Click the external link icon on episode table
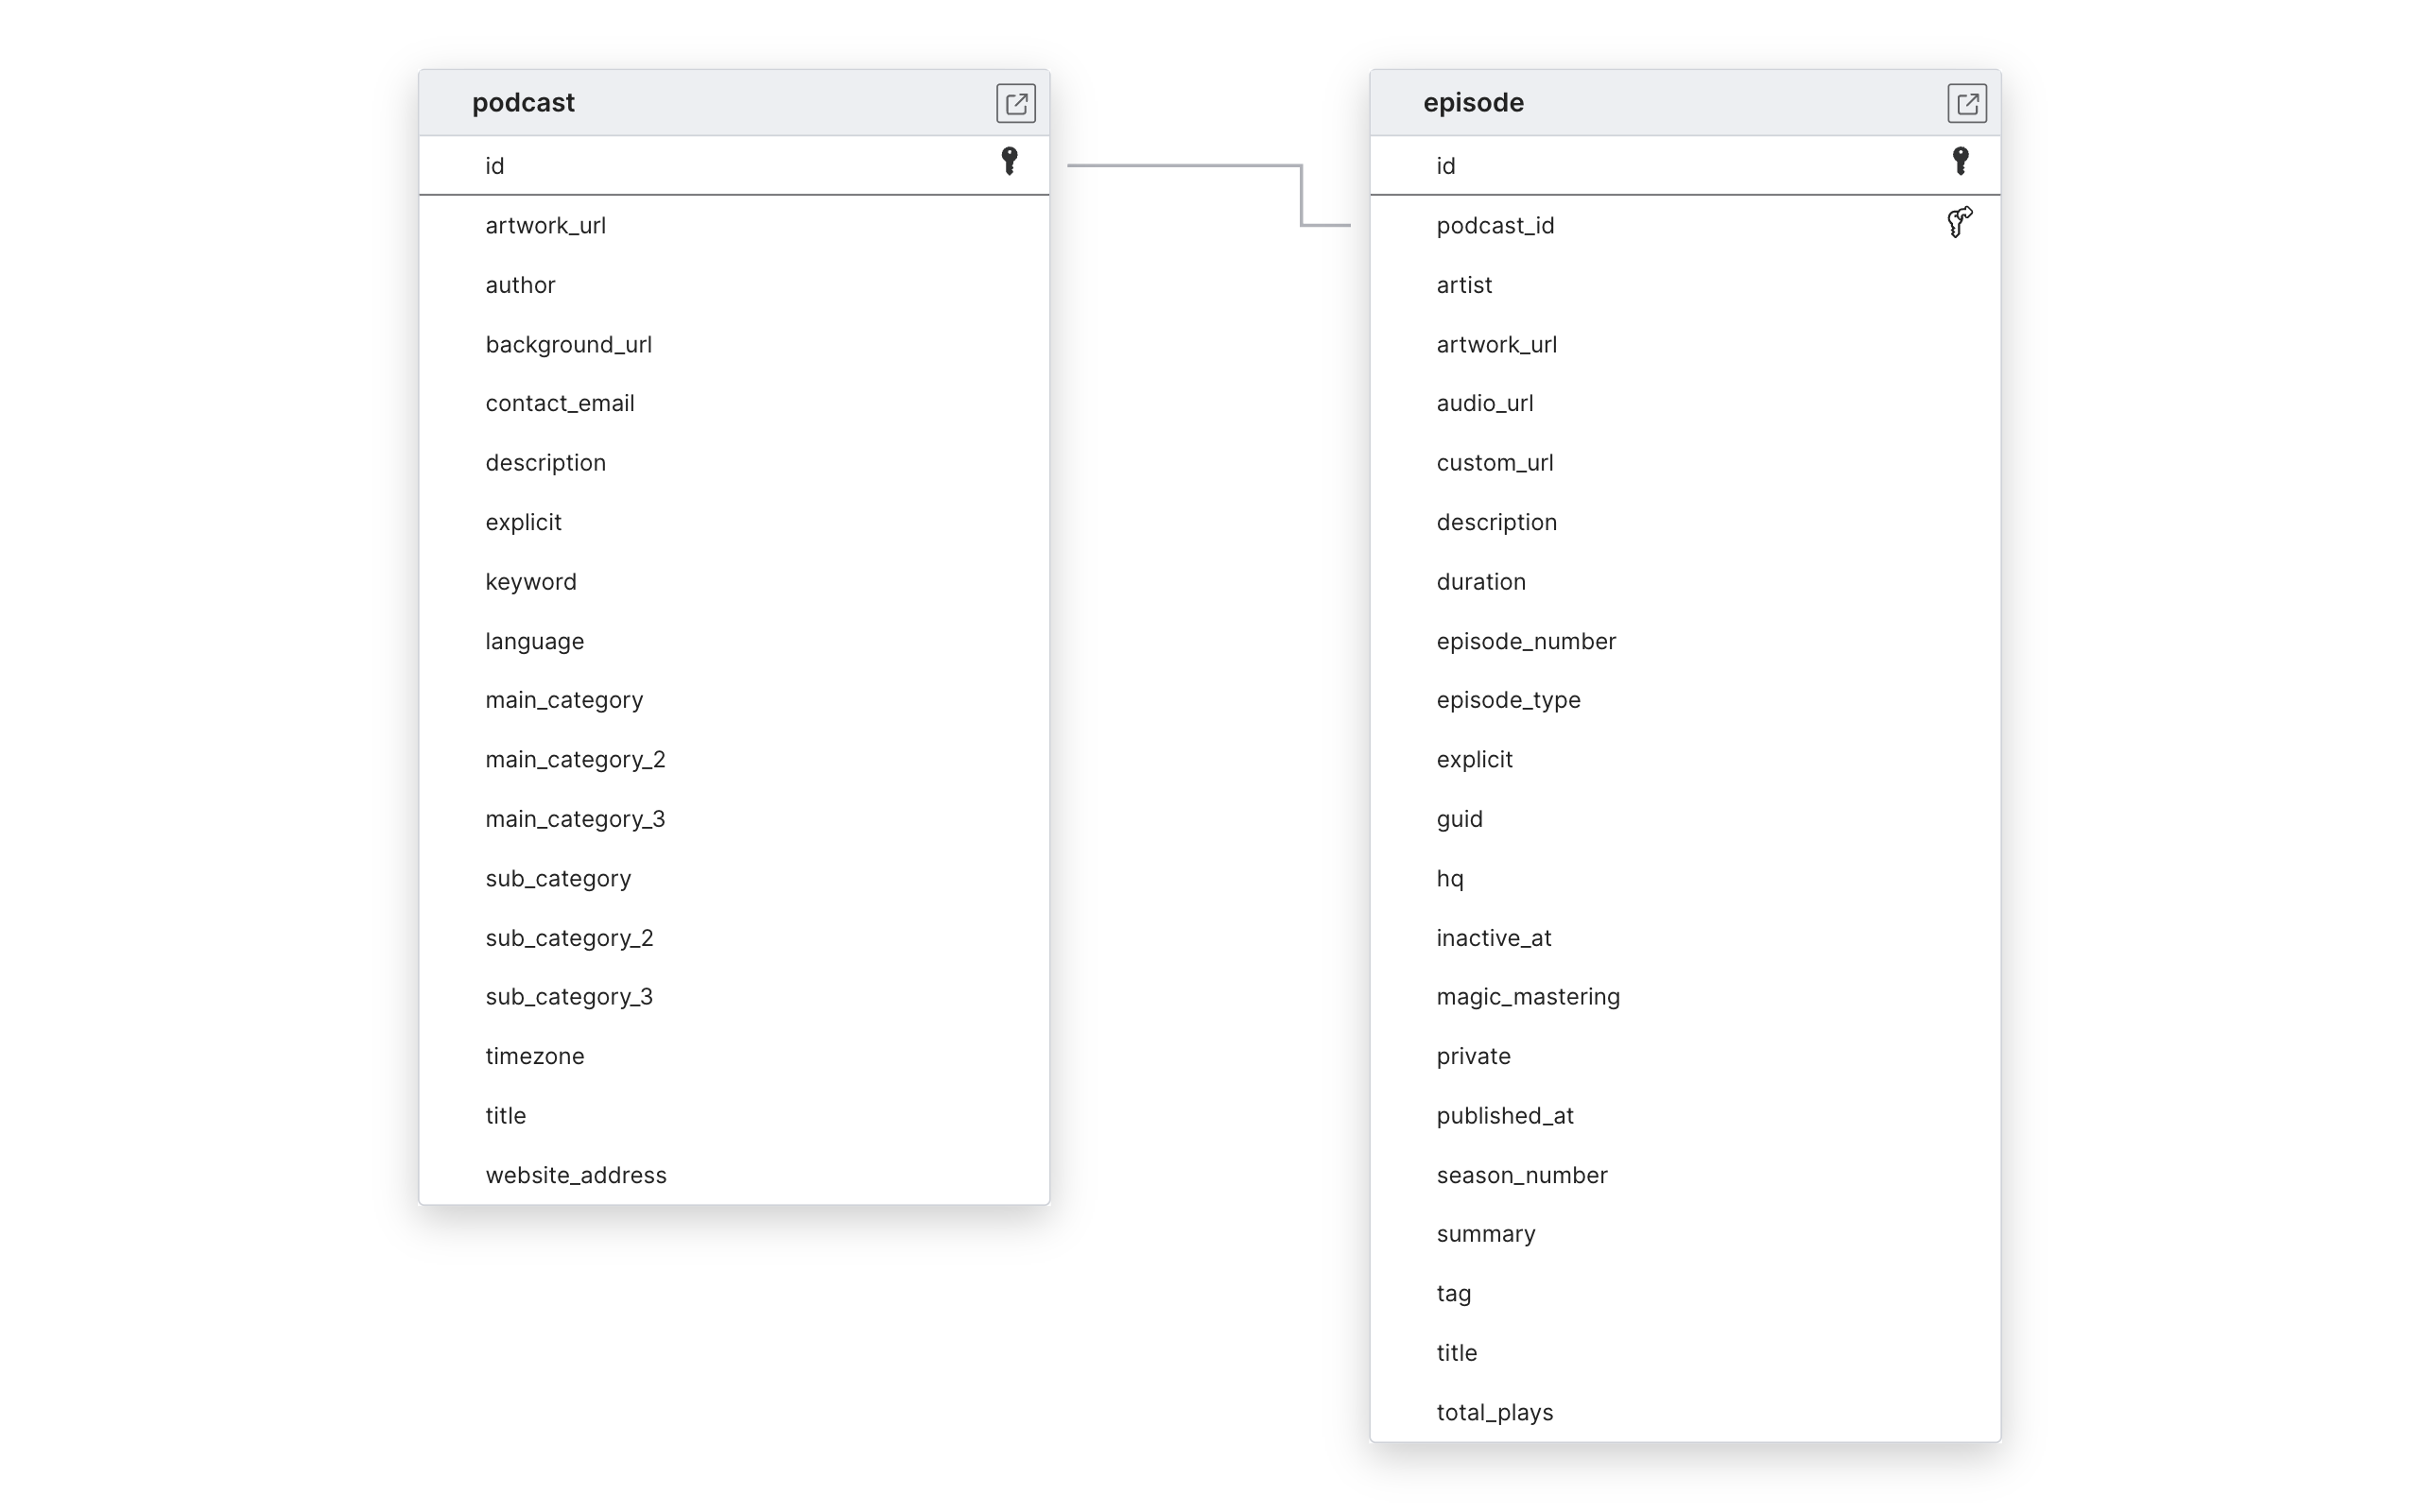 click(1963, 103)
